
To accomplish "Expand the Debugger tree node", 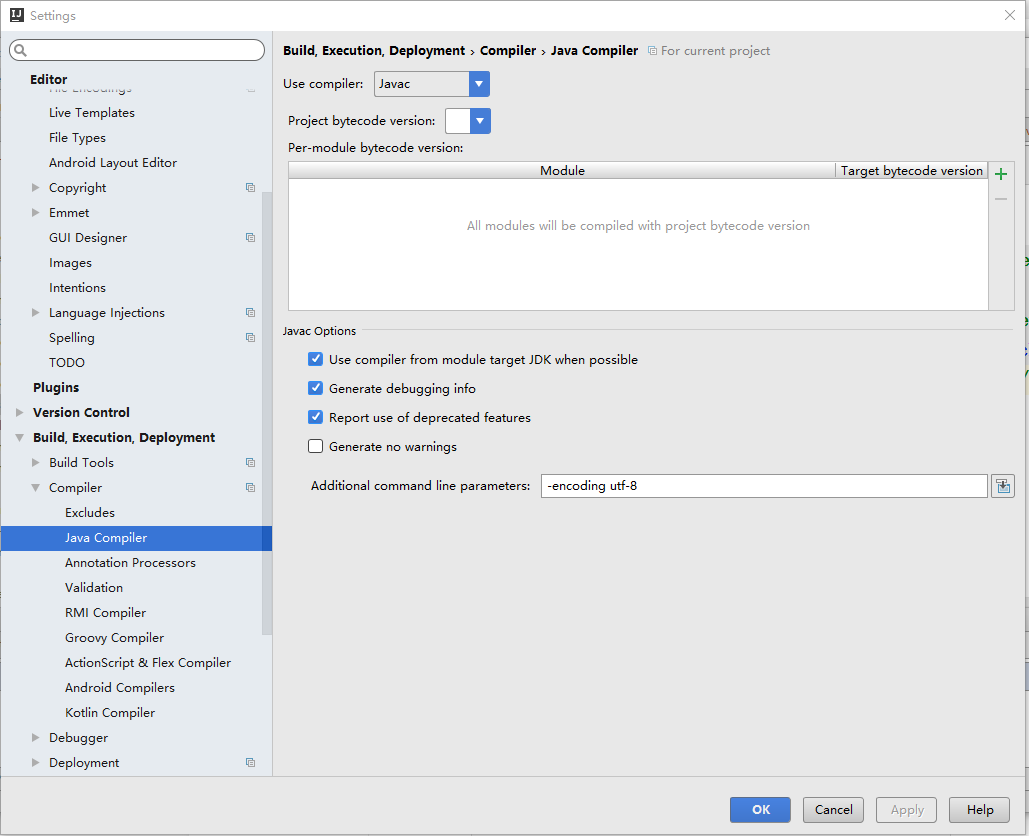I will click(33, 737).
